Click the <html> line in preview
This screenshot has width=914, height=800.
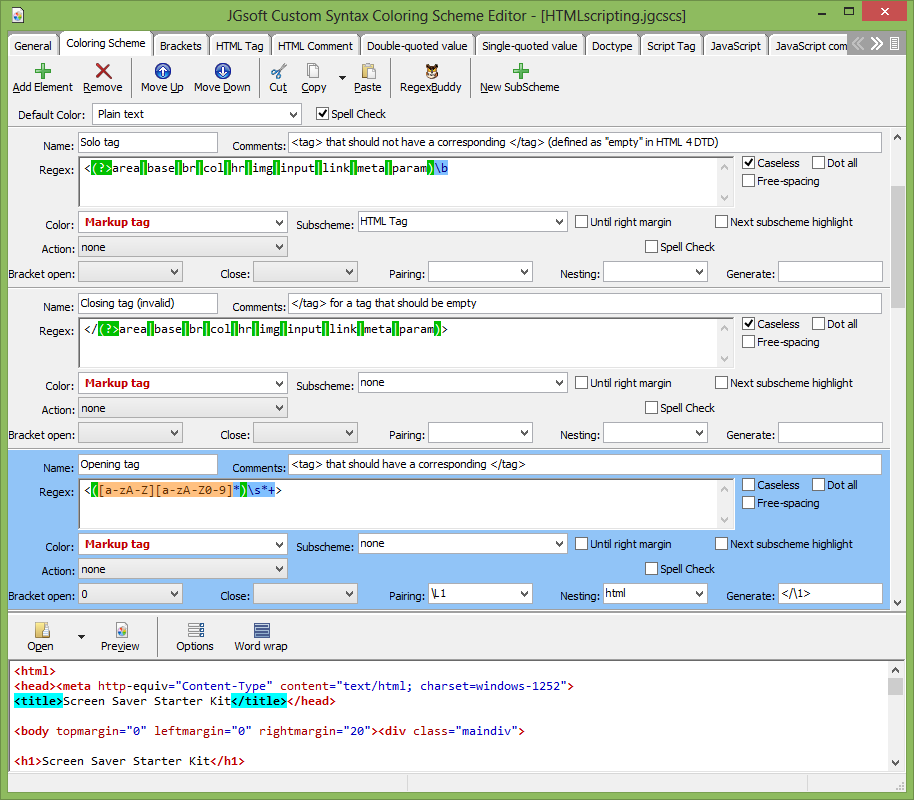pos(35,671)
